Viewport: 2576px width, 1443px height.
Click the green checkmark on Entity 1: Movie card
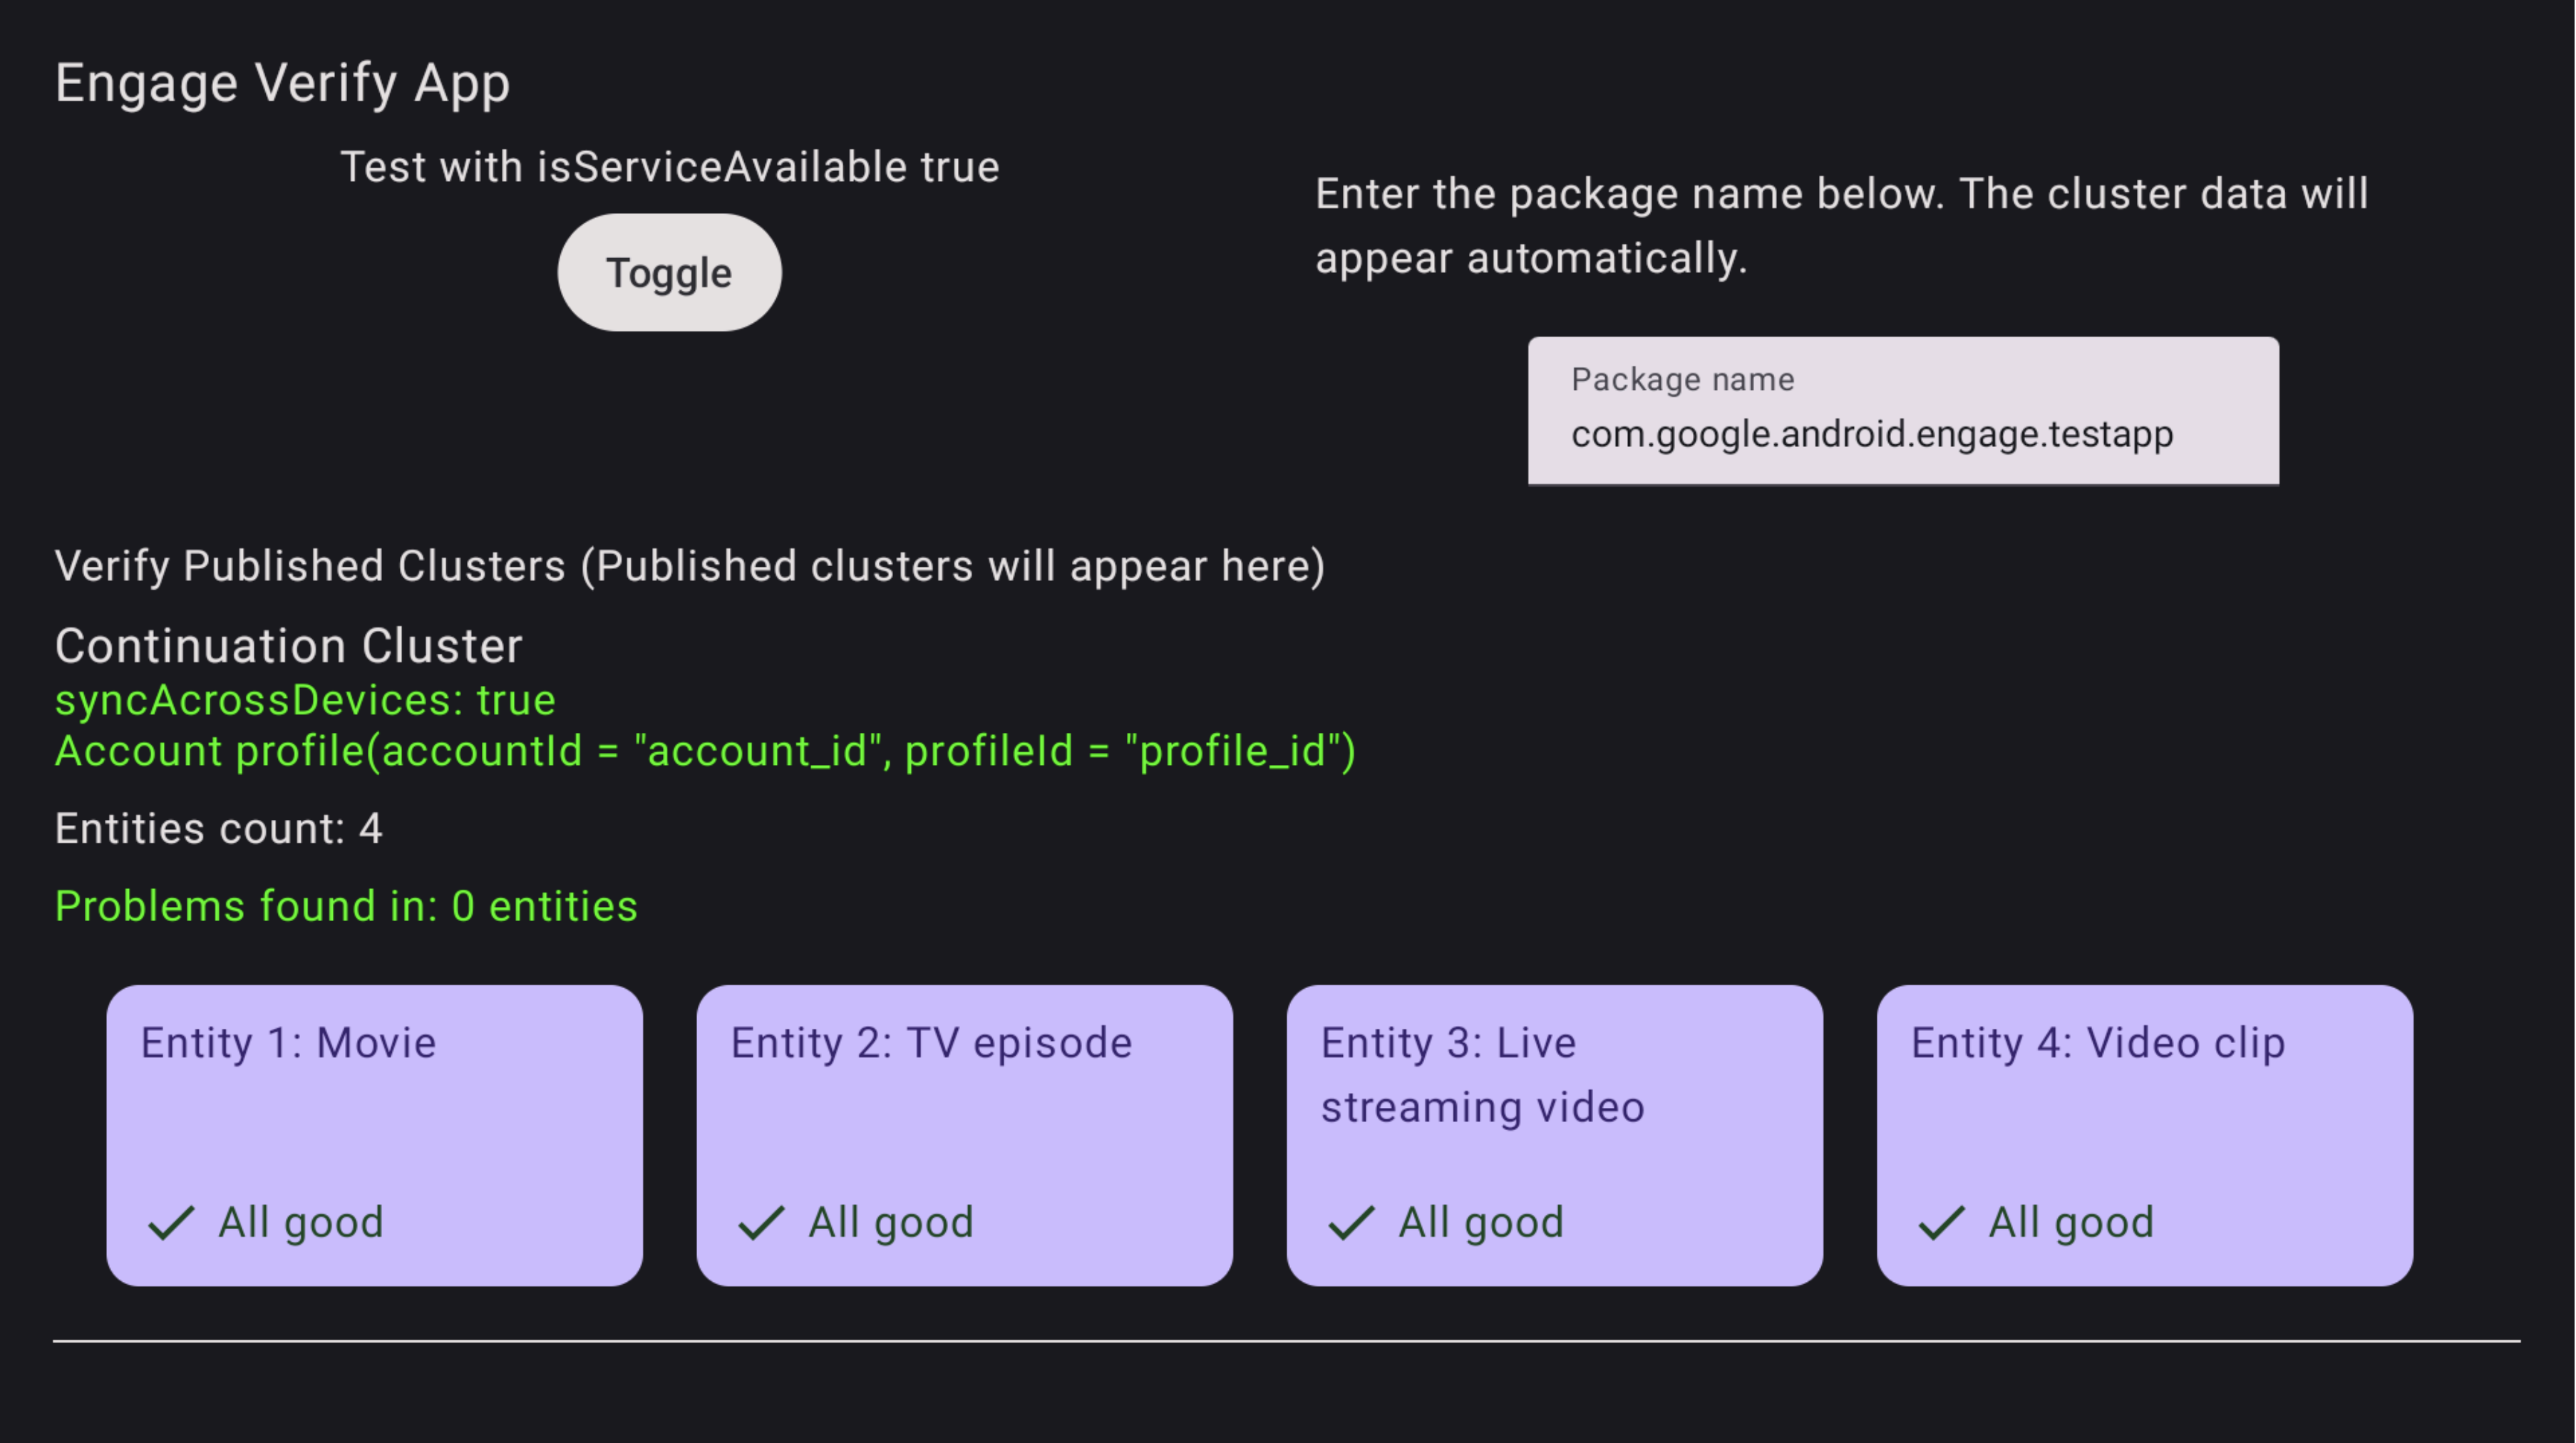point(171,1222)
